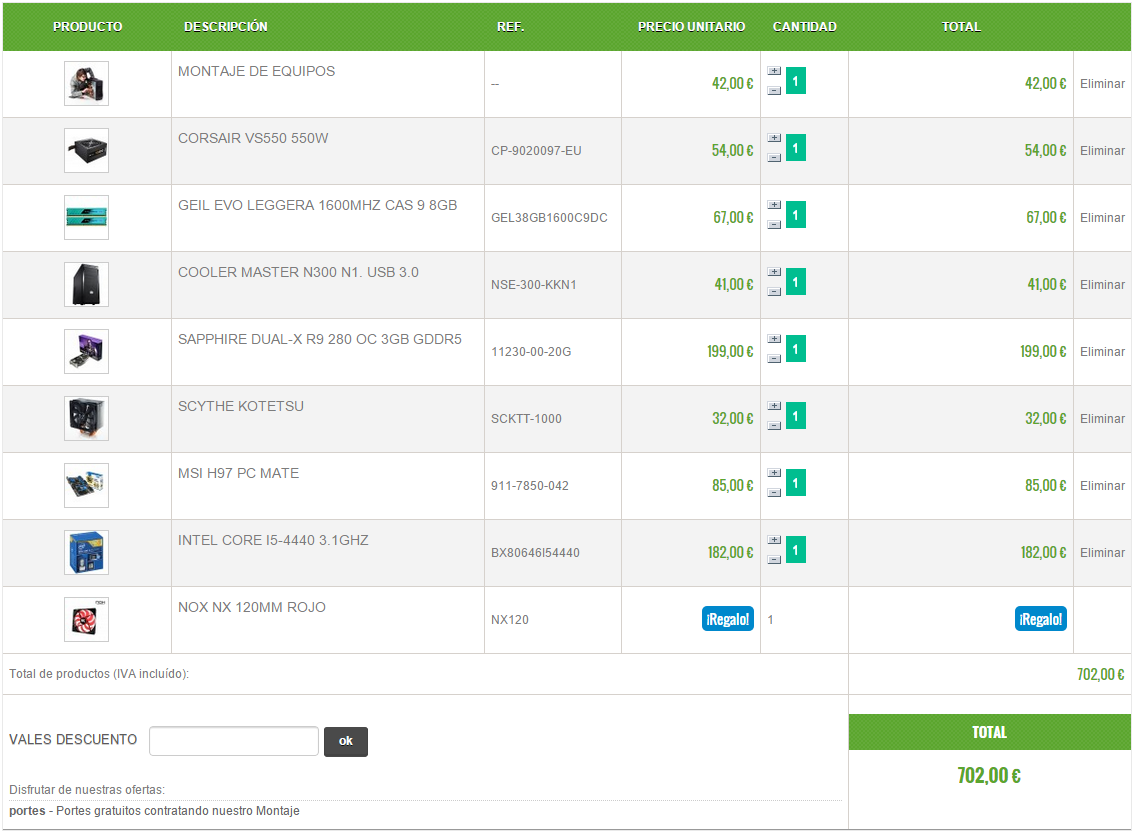
Task: Decrease quantity for INTEL CORE I5-4440
Action: pos(774,560)
